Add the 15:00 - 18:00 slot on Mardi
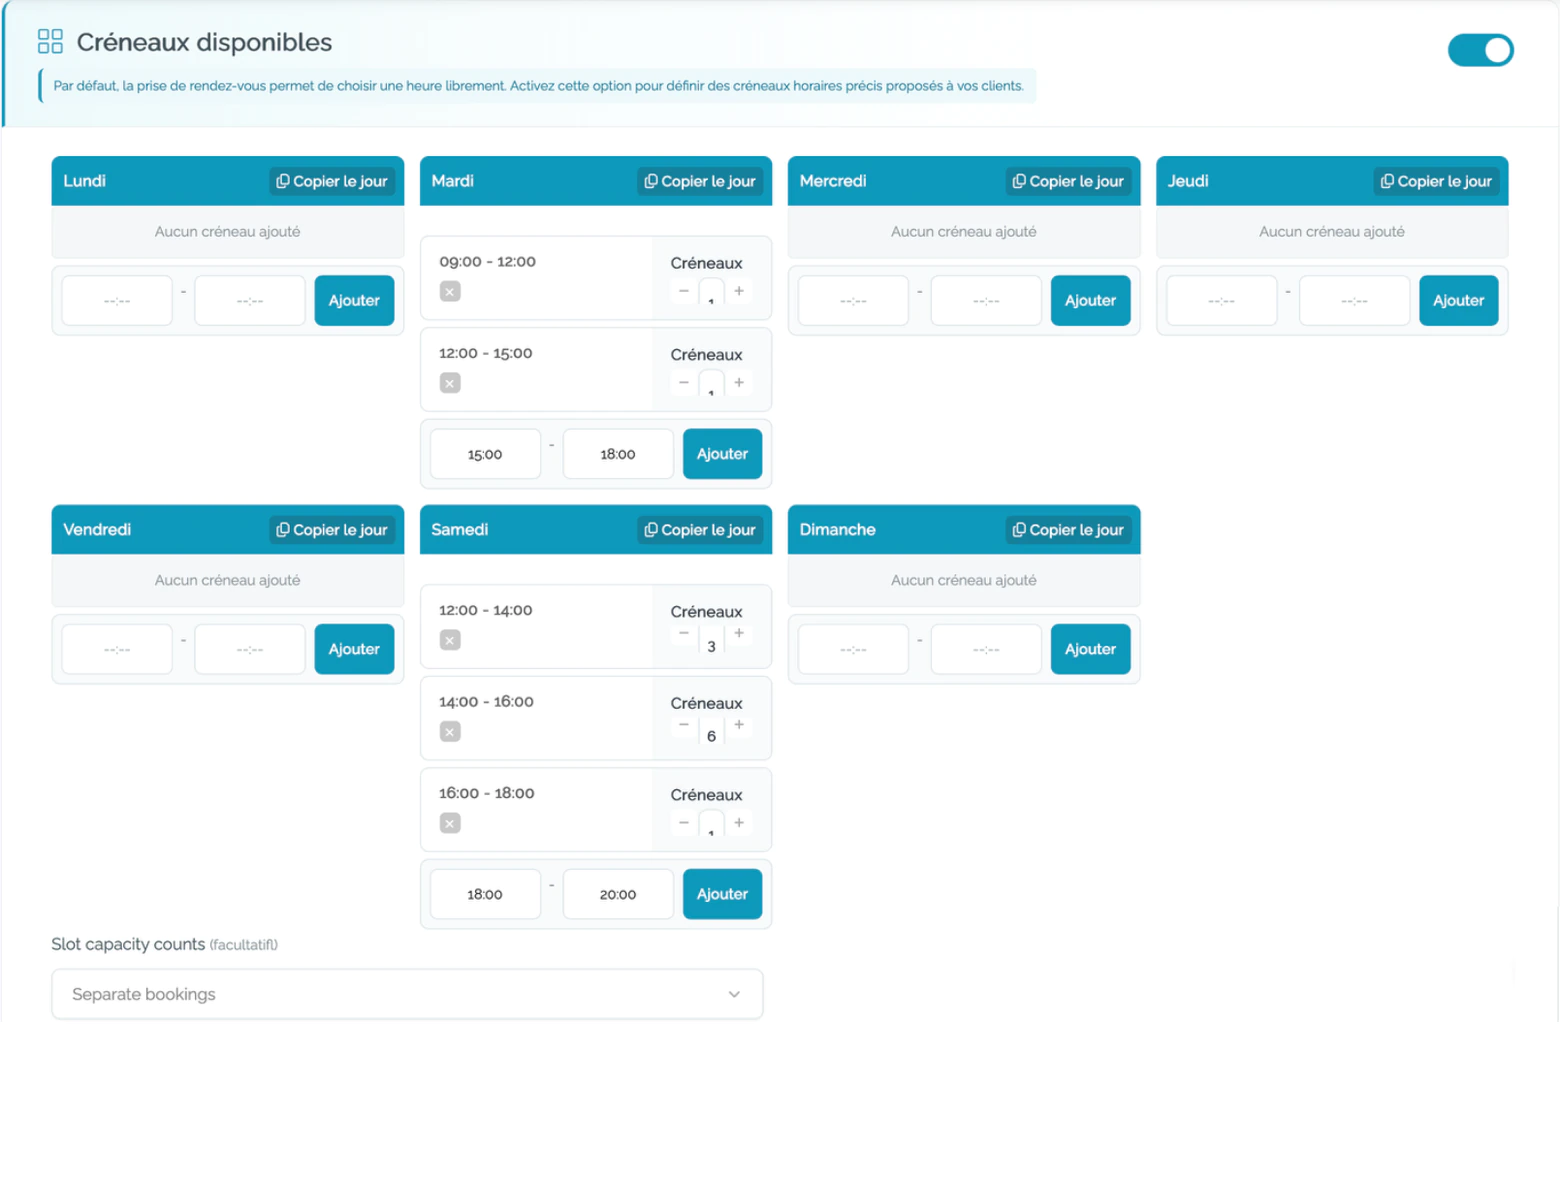 [x=722, y=454]
